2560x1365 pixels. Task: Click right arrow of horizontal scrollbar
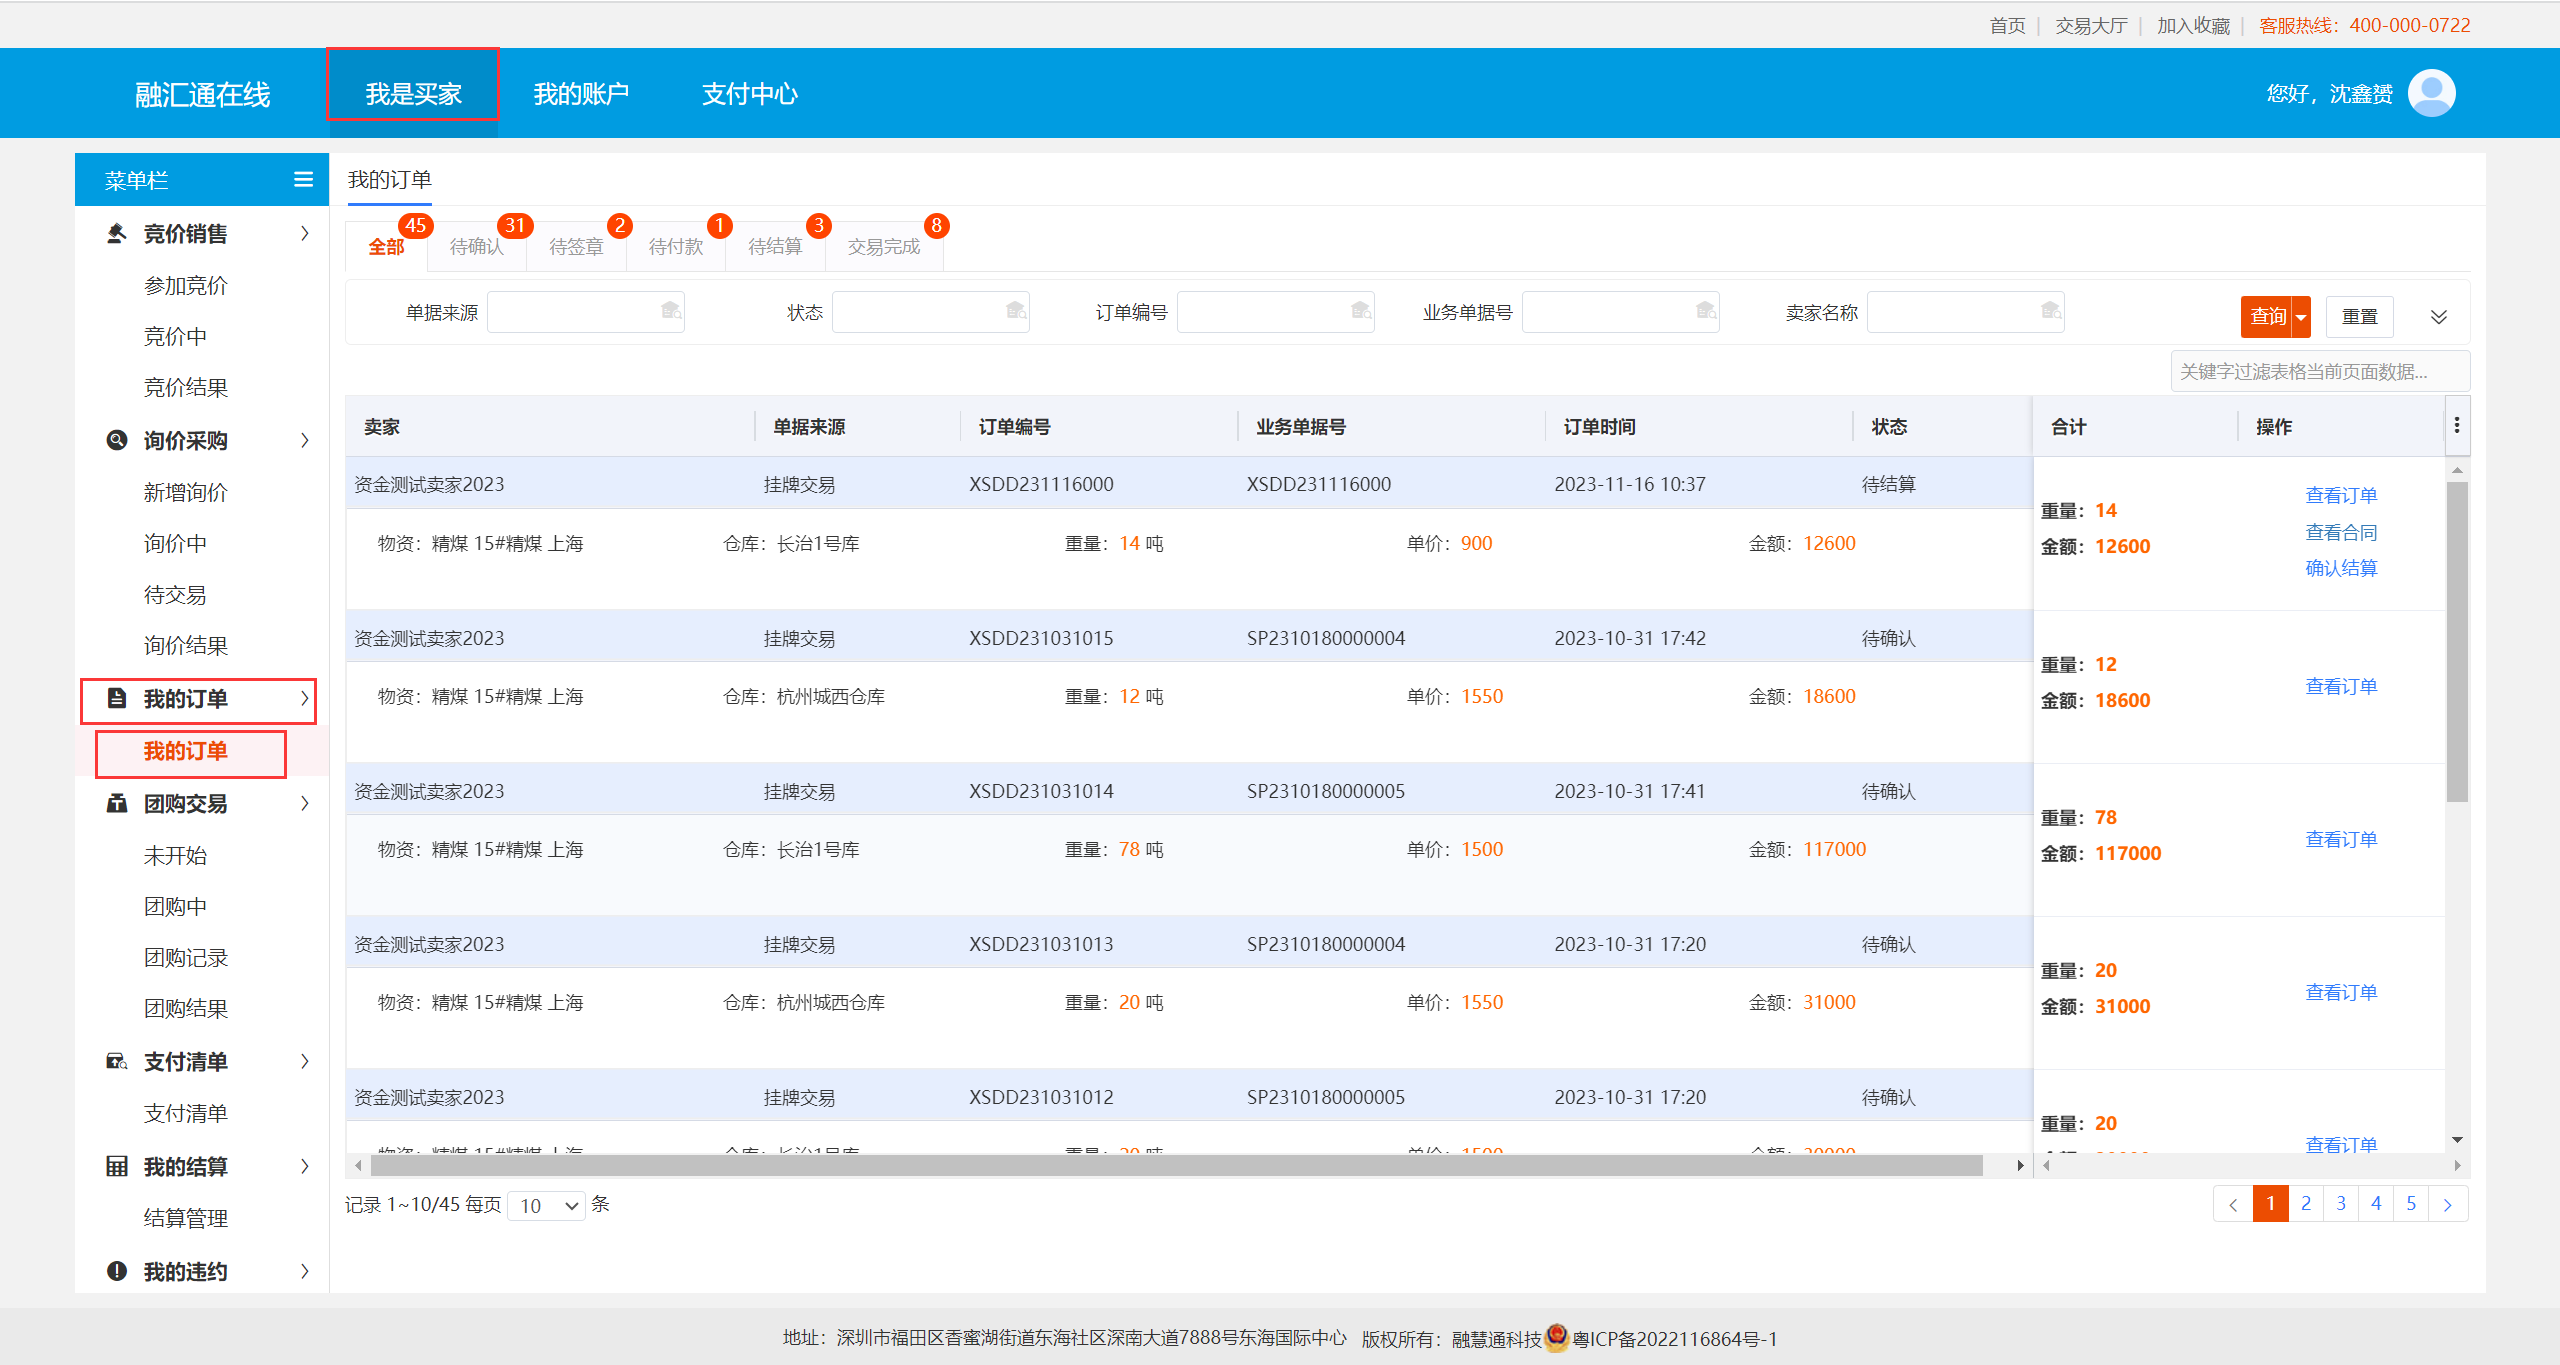point(2020,1165)
